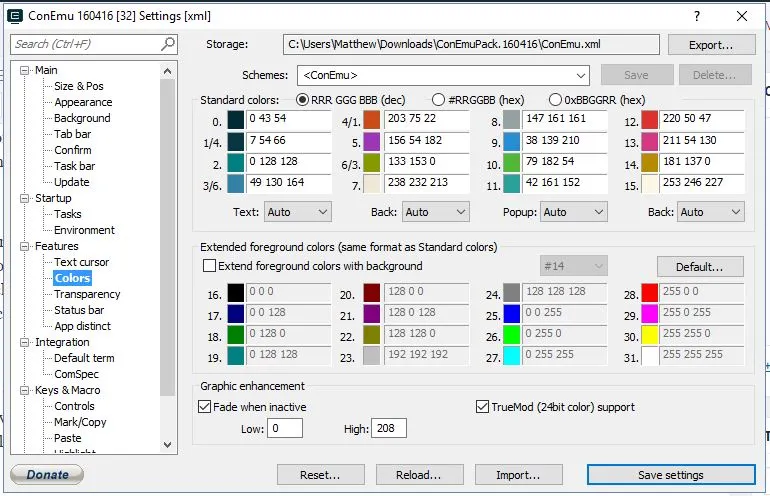The width and height of the screenshot is (770, 496).
Task: Click the High fade value field
Action: pyautogui.click(x=388, y=429)
